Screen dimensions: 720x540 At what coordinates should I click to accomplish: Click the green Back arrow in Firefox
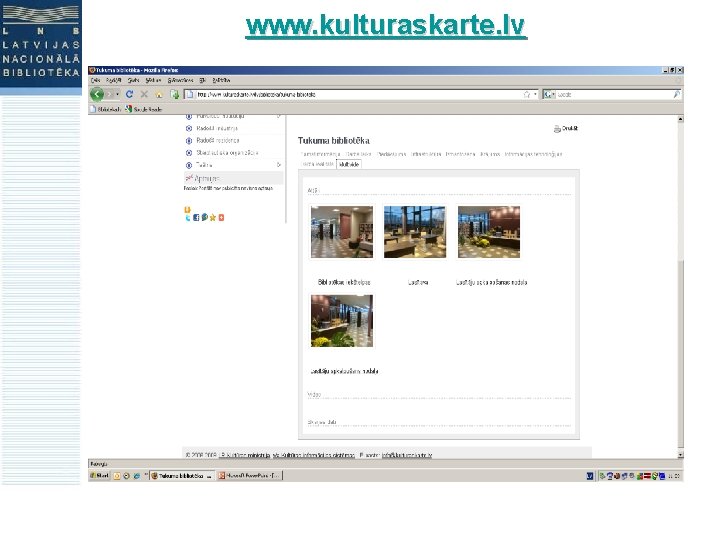pyautogui.click(x=96, y=94)
